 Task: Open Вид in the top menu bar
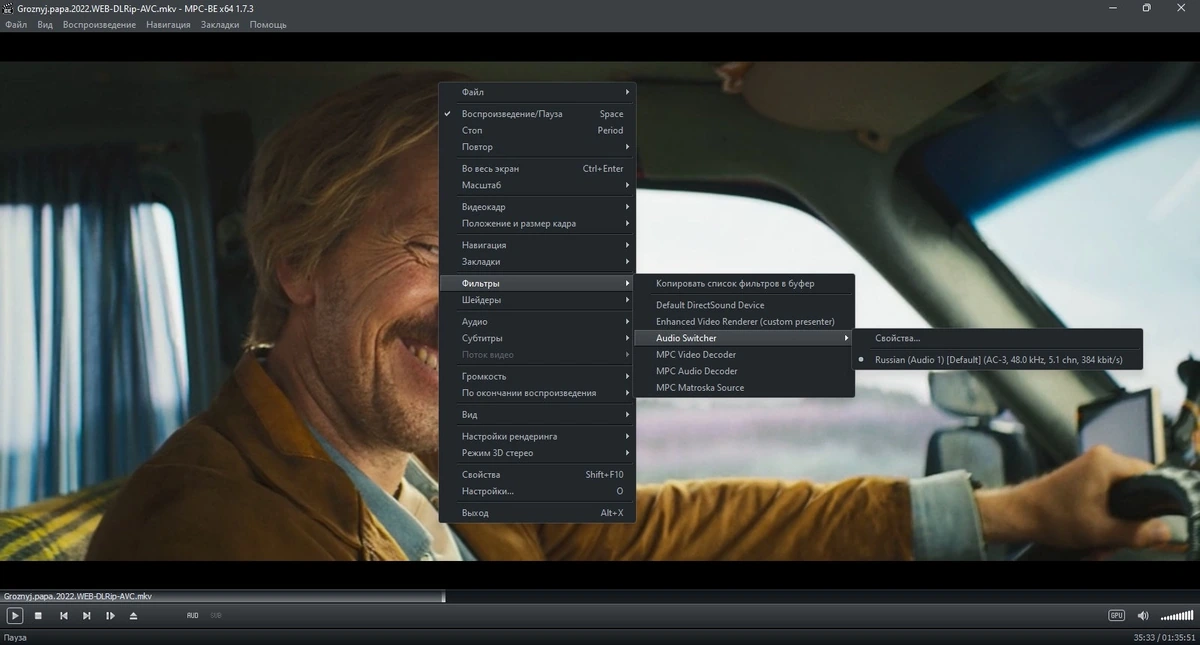tap(45, 24)
